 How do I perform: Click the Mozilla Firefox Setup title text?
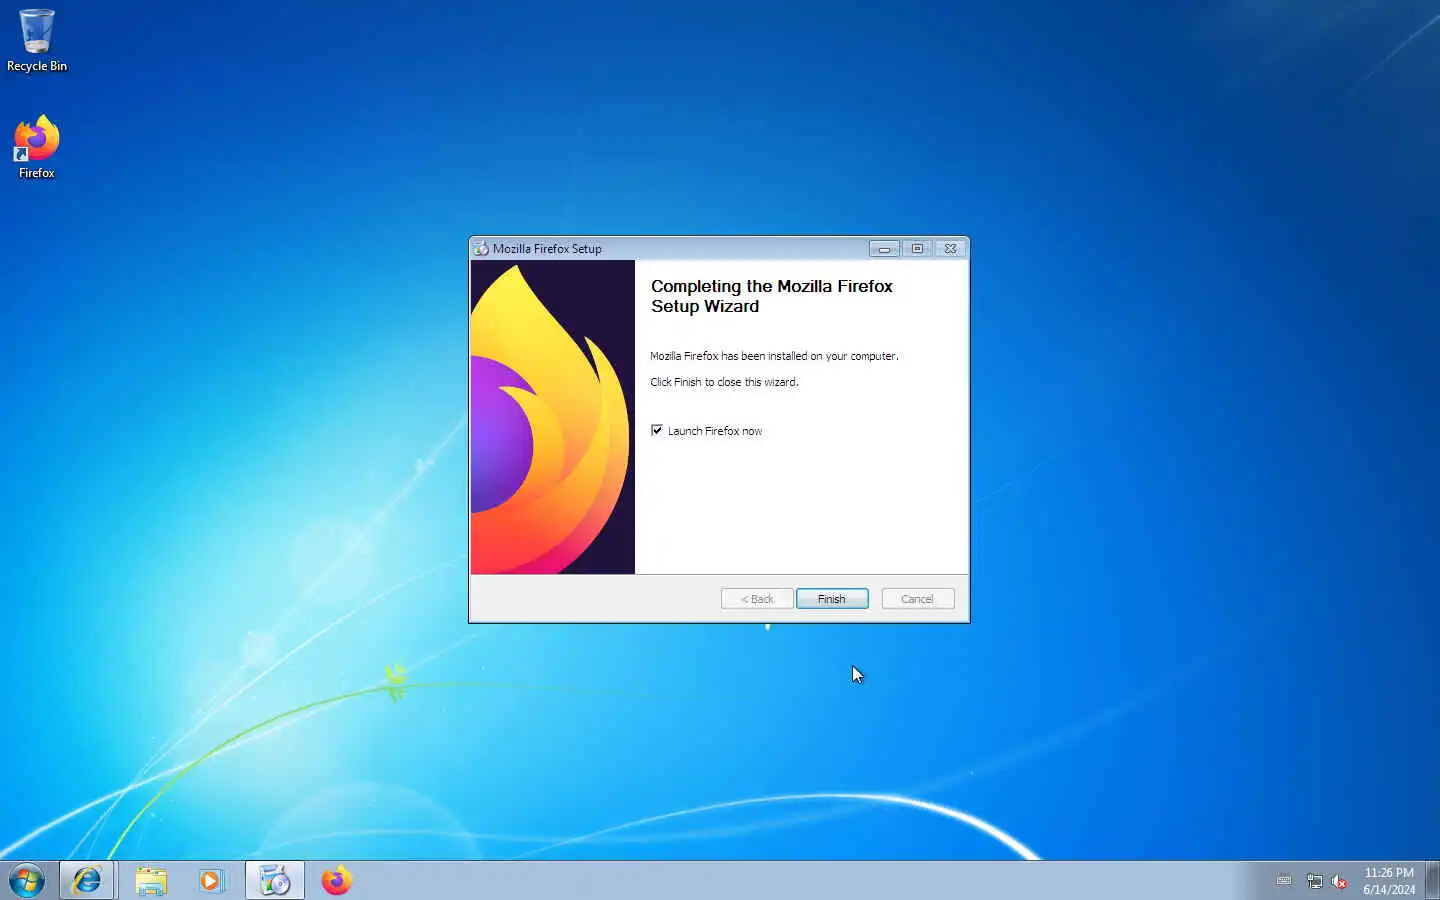click(547, 249)
